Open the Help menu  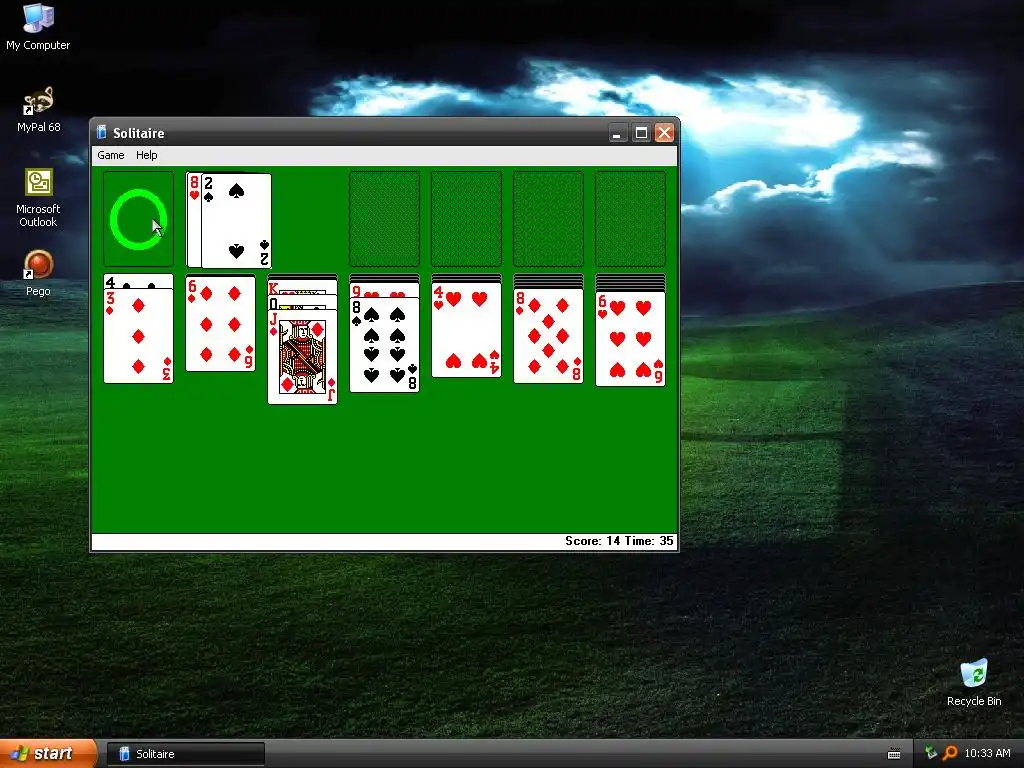coord(146,155)
